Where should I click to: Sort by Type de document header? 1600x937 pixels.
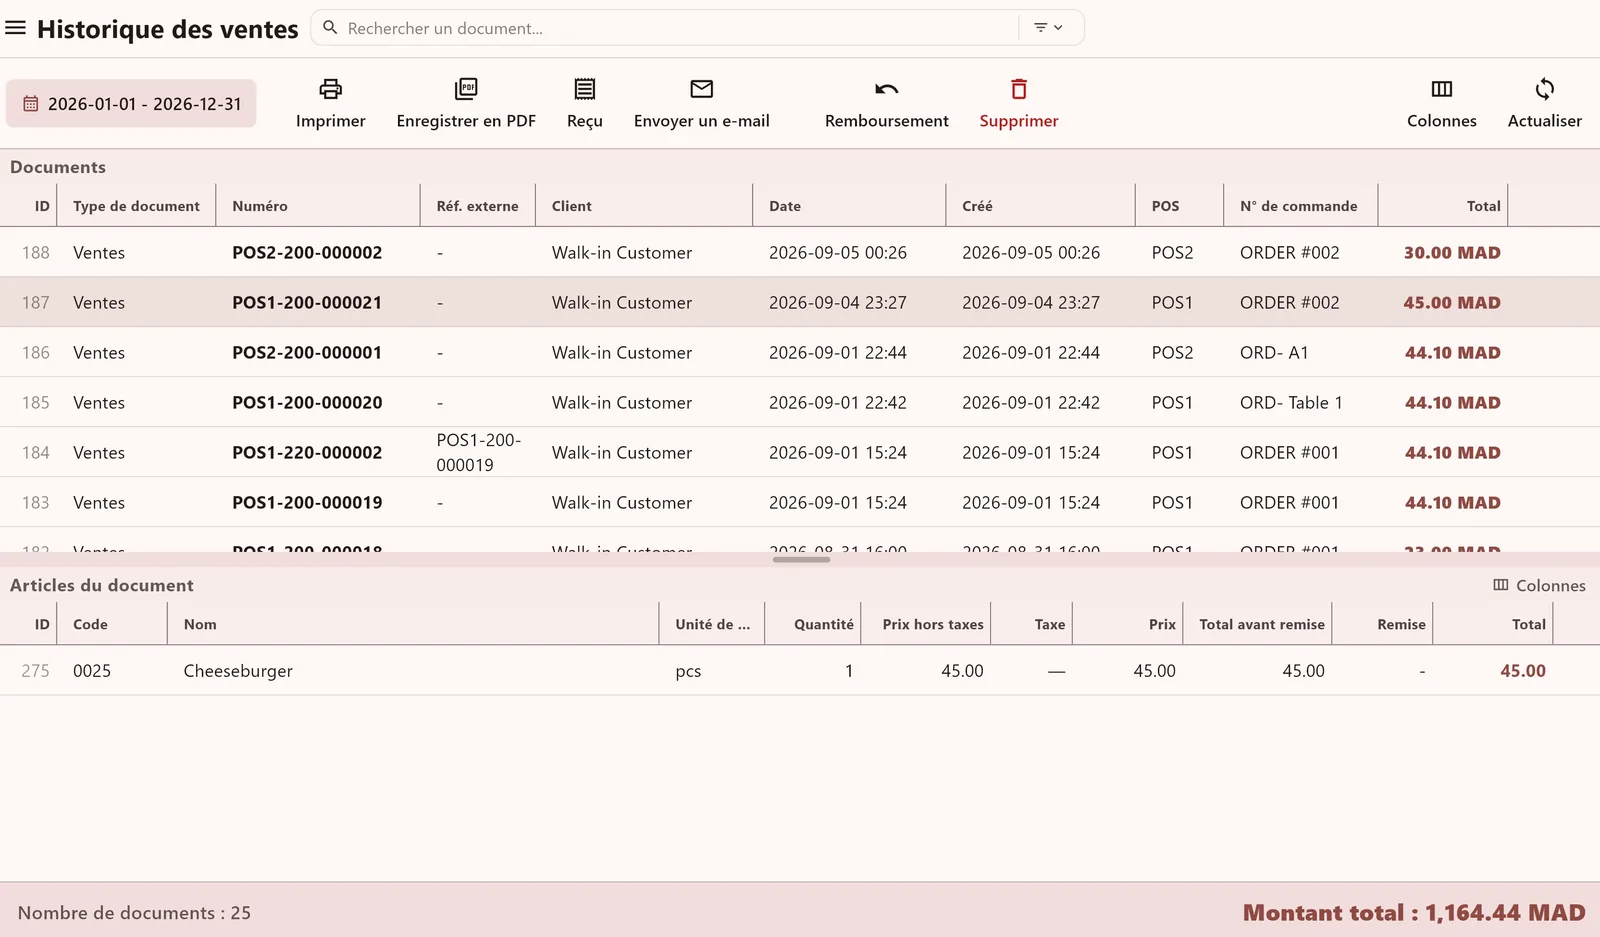[136, 206]
